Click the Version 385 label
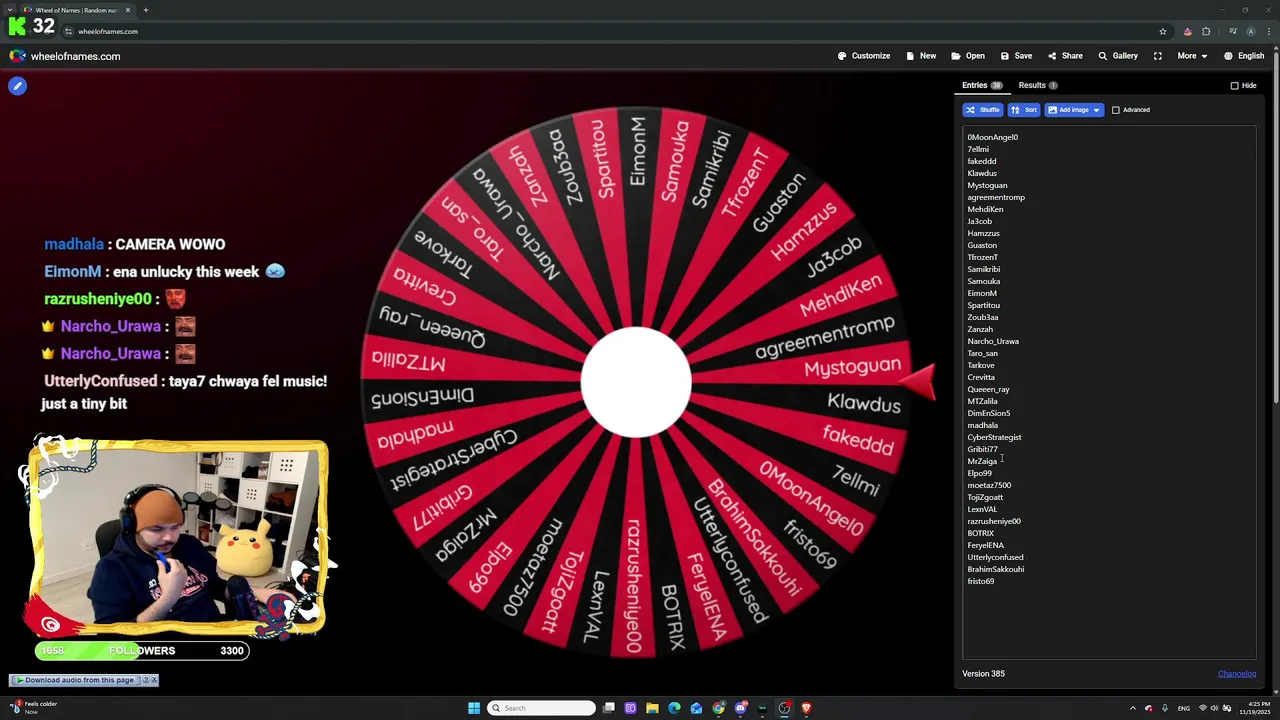 point(983,674)
